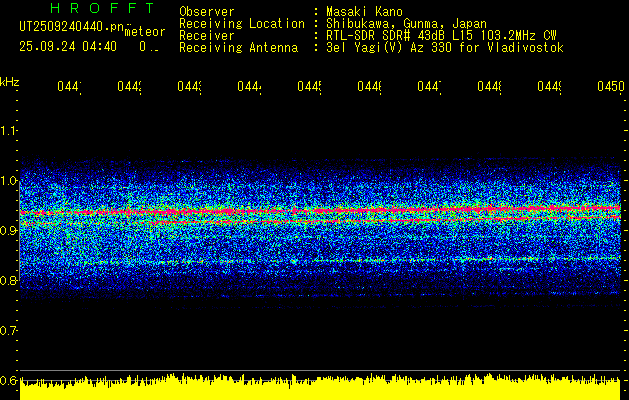The height and width of the screenshot is (400, 629).
Task: Click the 0450 time axis marker
Action: click(611, 86)
